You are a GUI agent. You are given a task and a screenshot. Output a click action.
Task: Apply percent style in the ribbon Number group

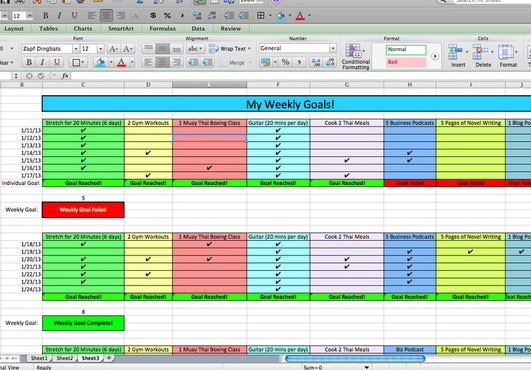(285, 62)
